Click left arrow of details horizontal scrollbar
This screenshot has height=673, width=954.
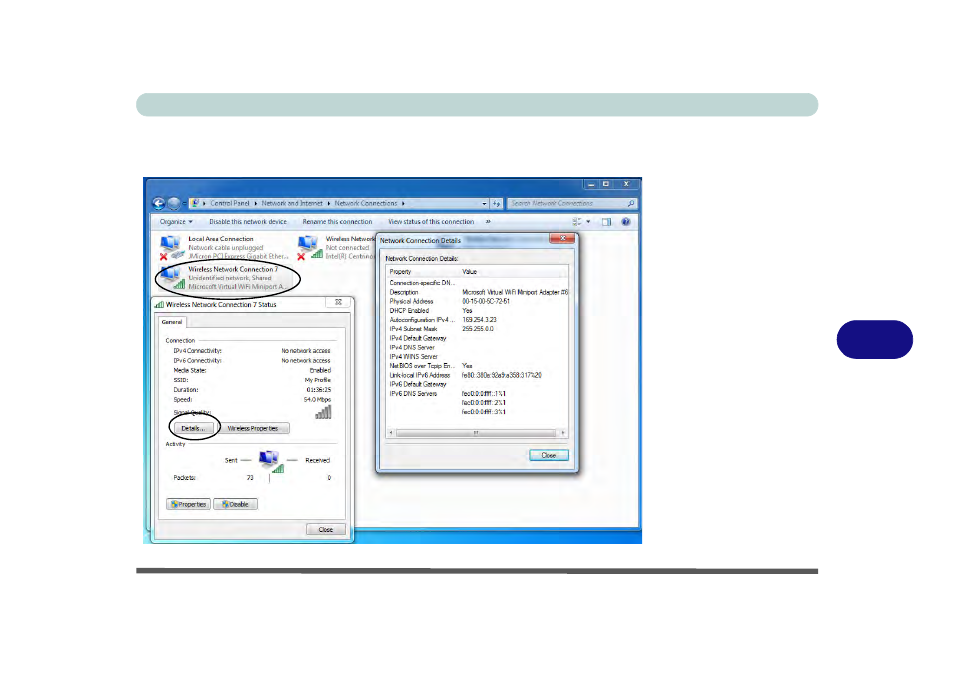tap(391, 433)
